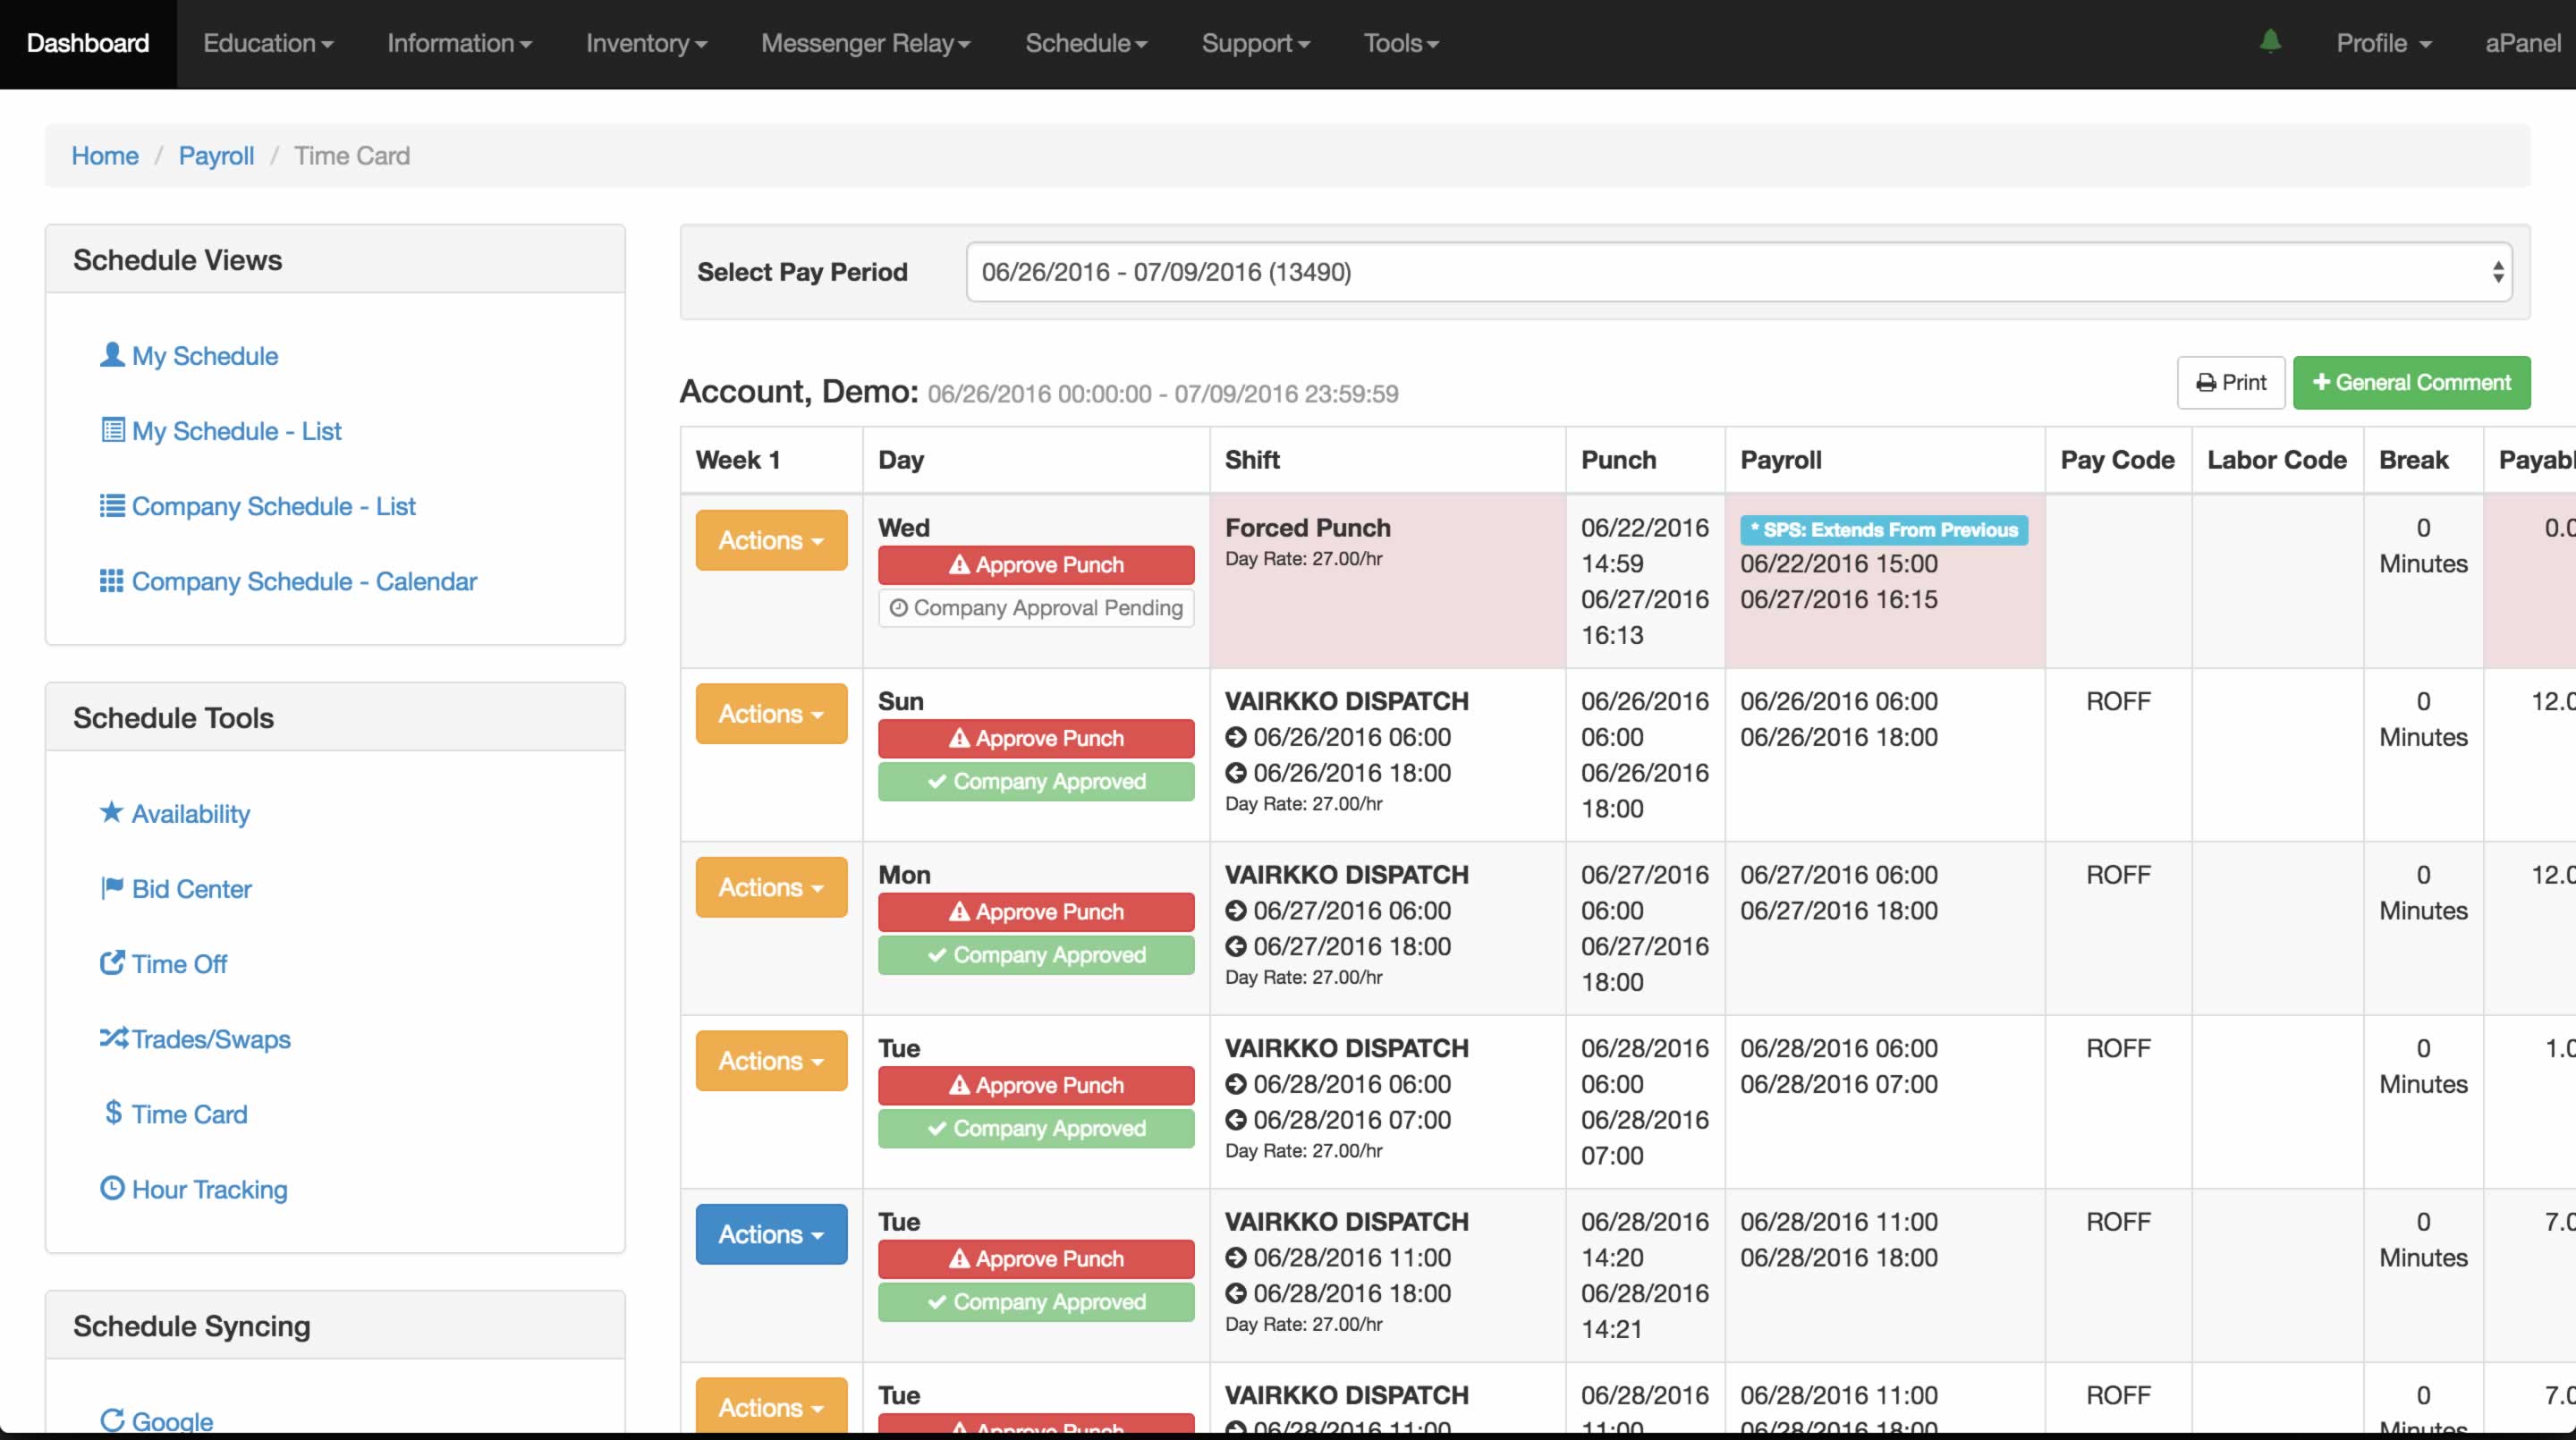Click Company Approval Pending button
The height and width of the screenshot is (1440, 2576).
[1036, 608]
